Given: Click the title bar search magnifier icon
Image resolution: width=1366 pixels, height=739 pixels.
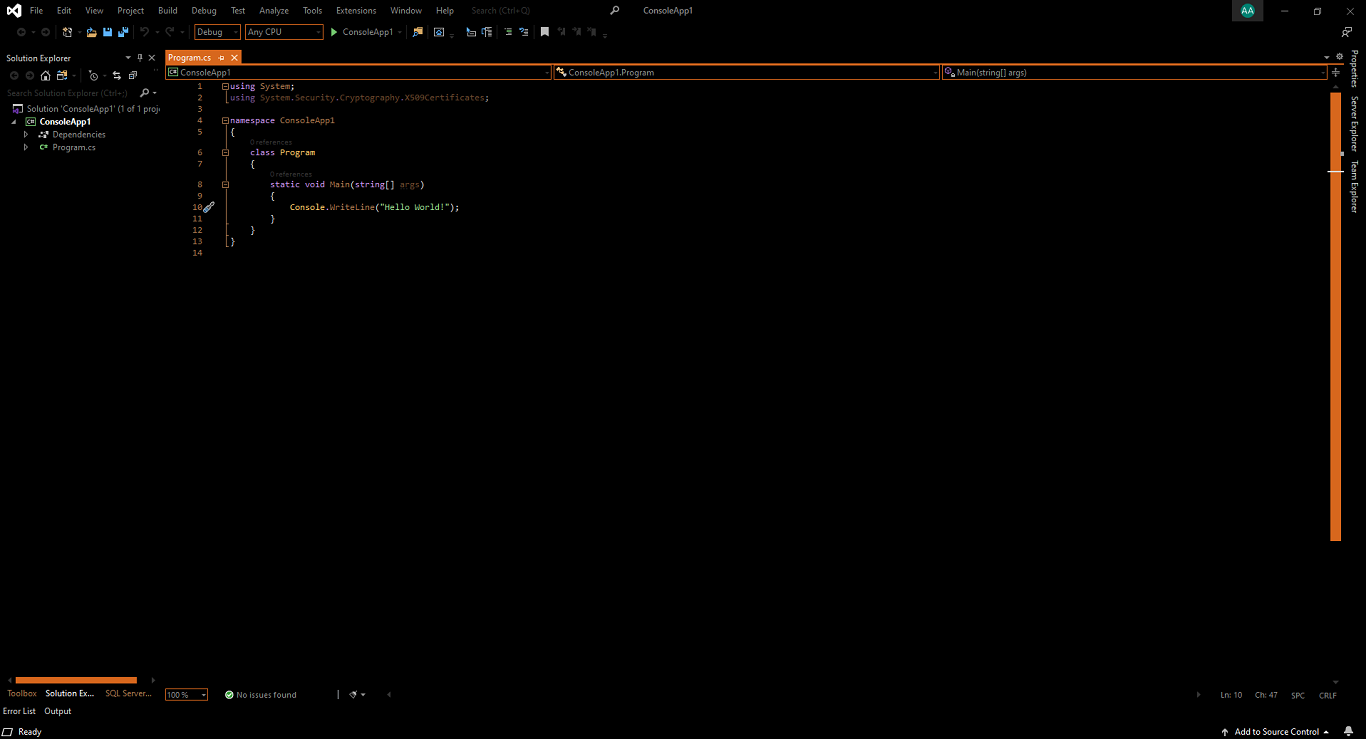Looking at the screenshot, I should click(x=614, y=10).
